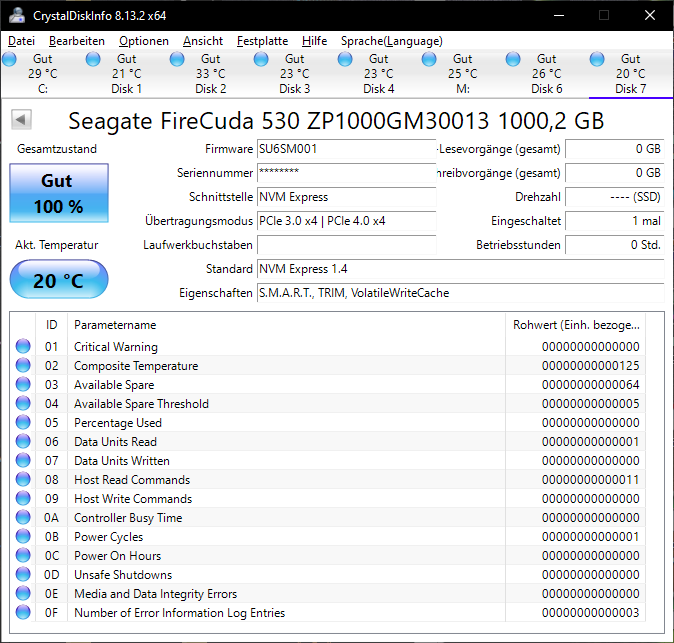This screenshot has width=674, height=643.
Task: Click the Eigenschaften field
Action: pos(461,293)
